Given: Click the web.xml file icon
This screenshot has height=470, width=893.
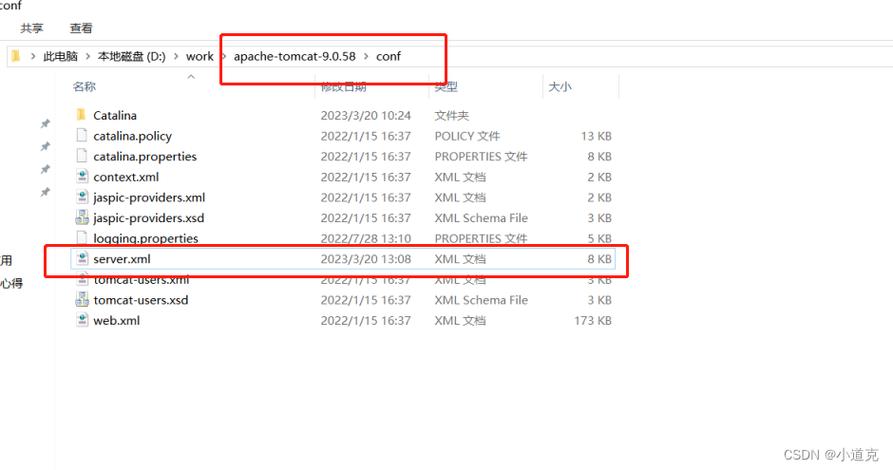Looking at the screenshot, I should click(x=82, y=321).
